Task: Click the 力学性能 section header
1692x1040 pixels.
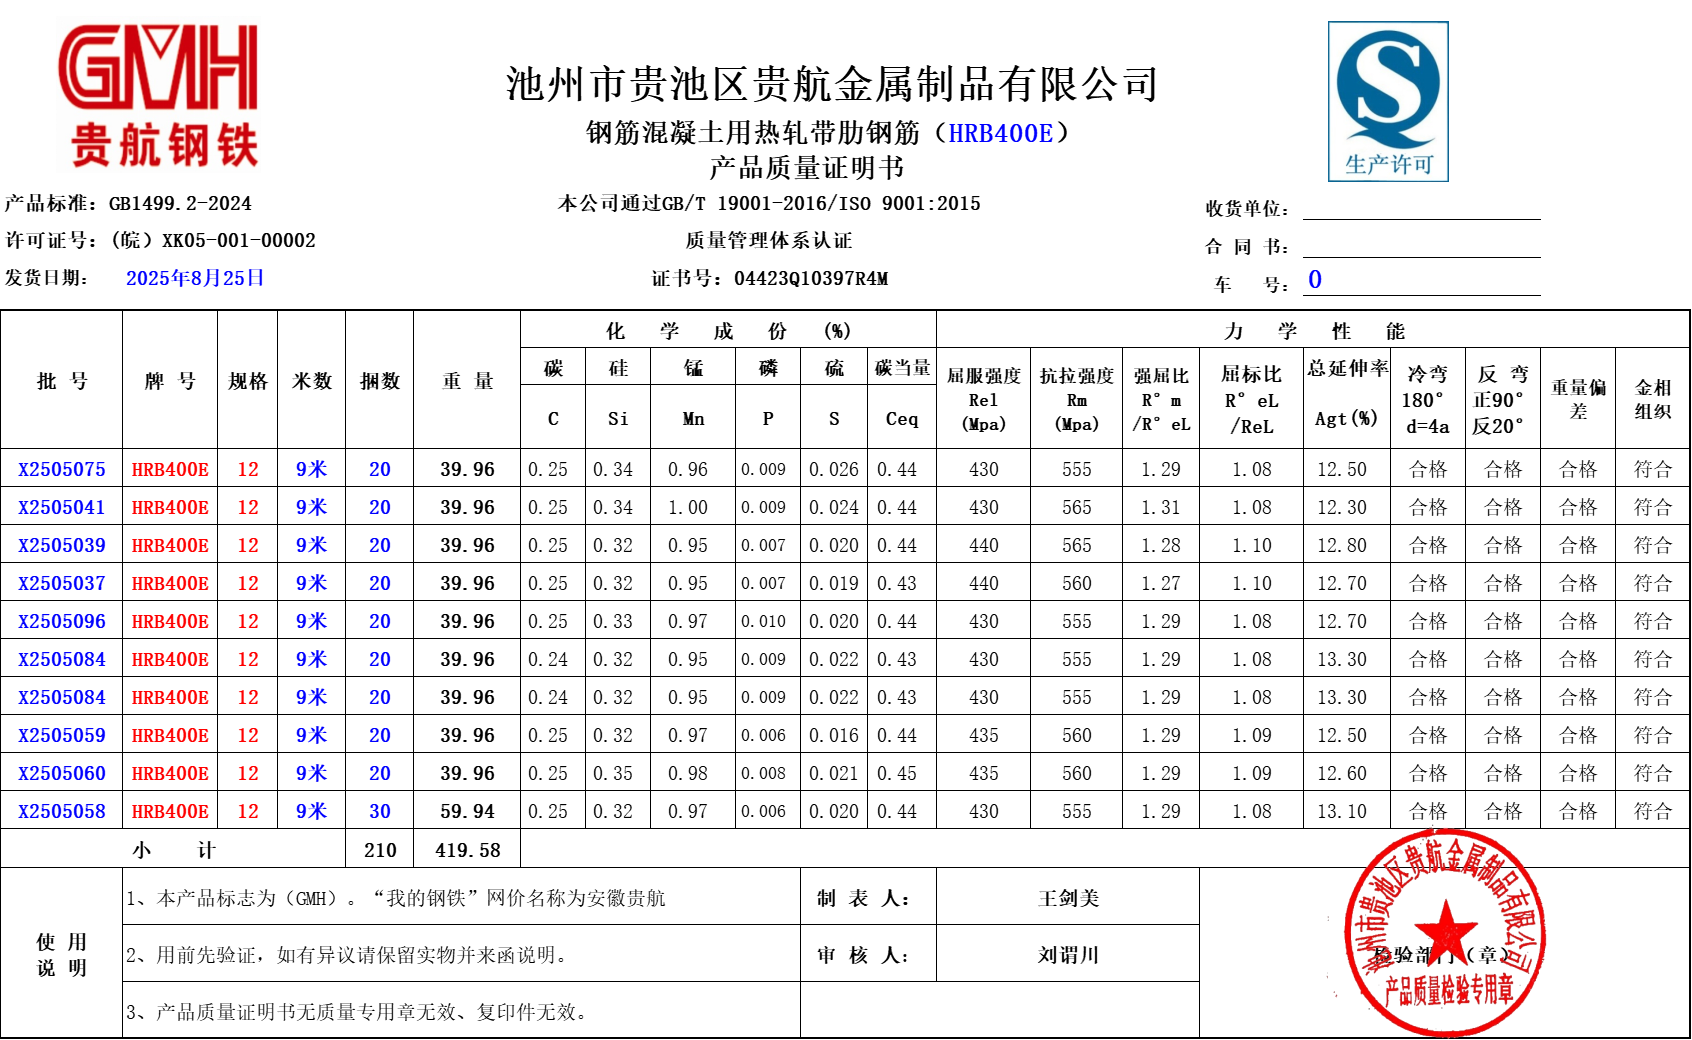Action: click(1313, 331)
